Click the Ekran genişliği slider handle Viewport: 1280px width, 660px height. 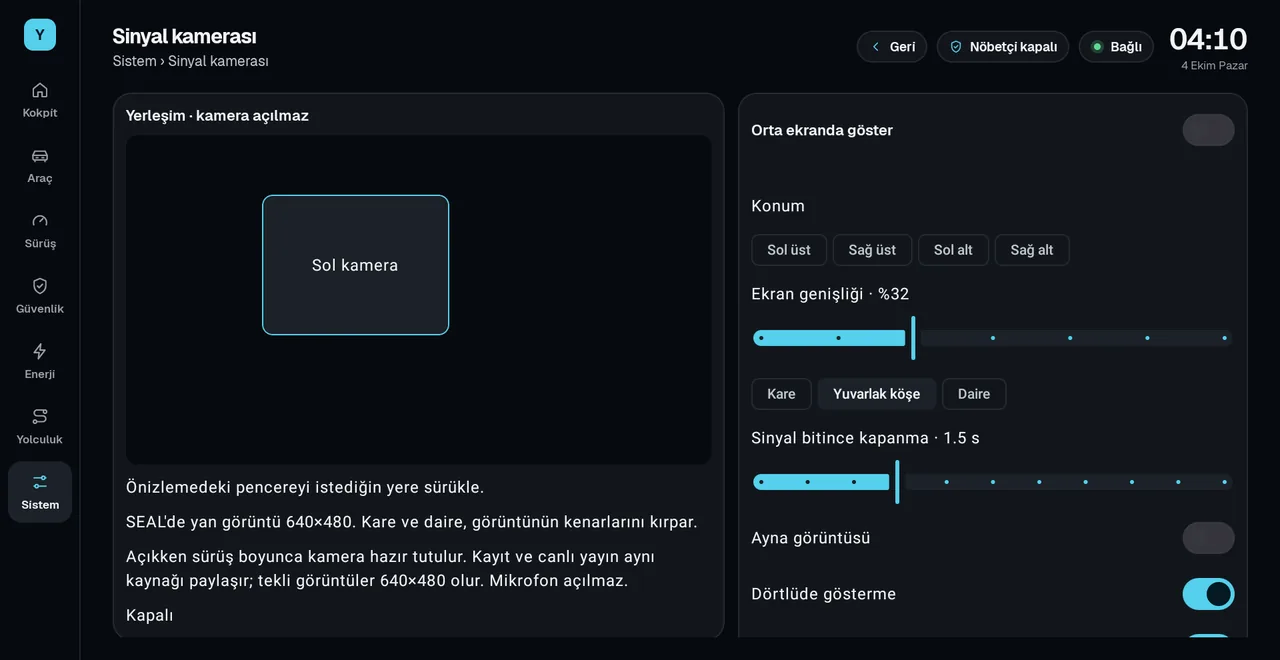coord(913,338)
